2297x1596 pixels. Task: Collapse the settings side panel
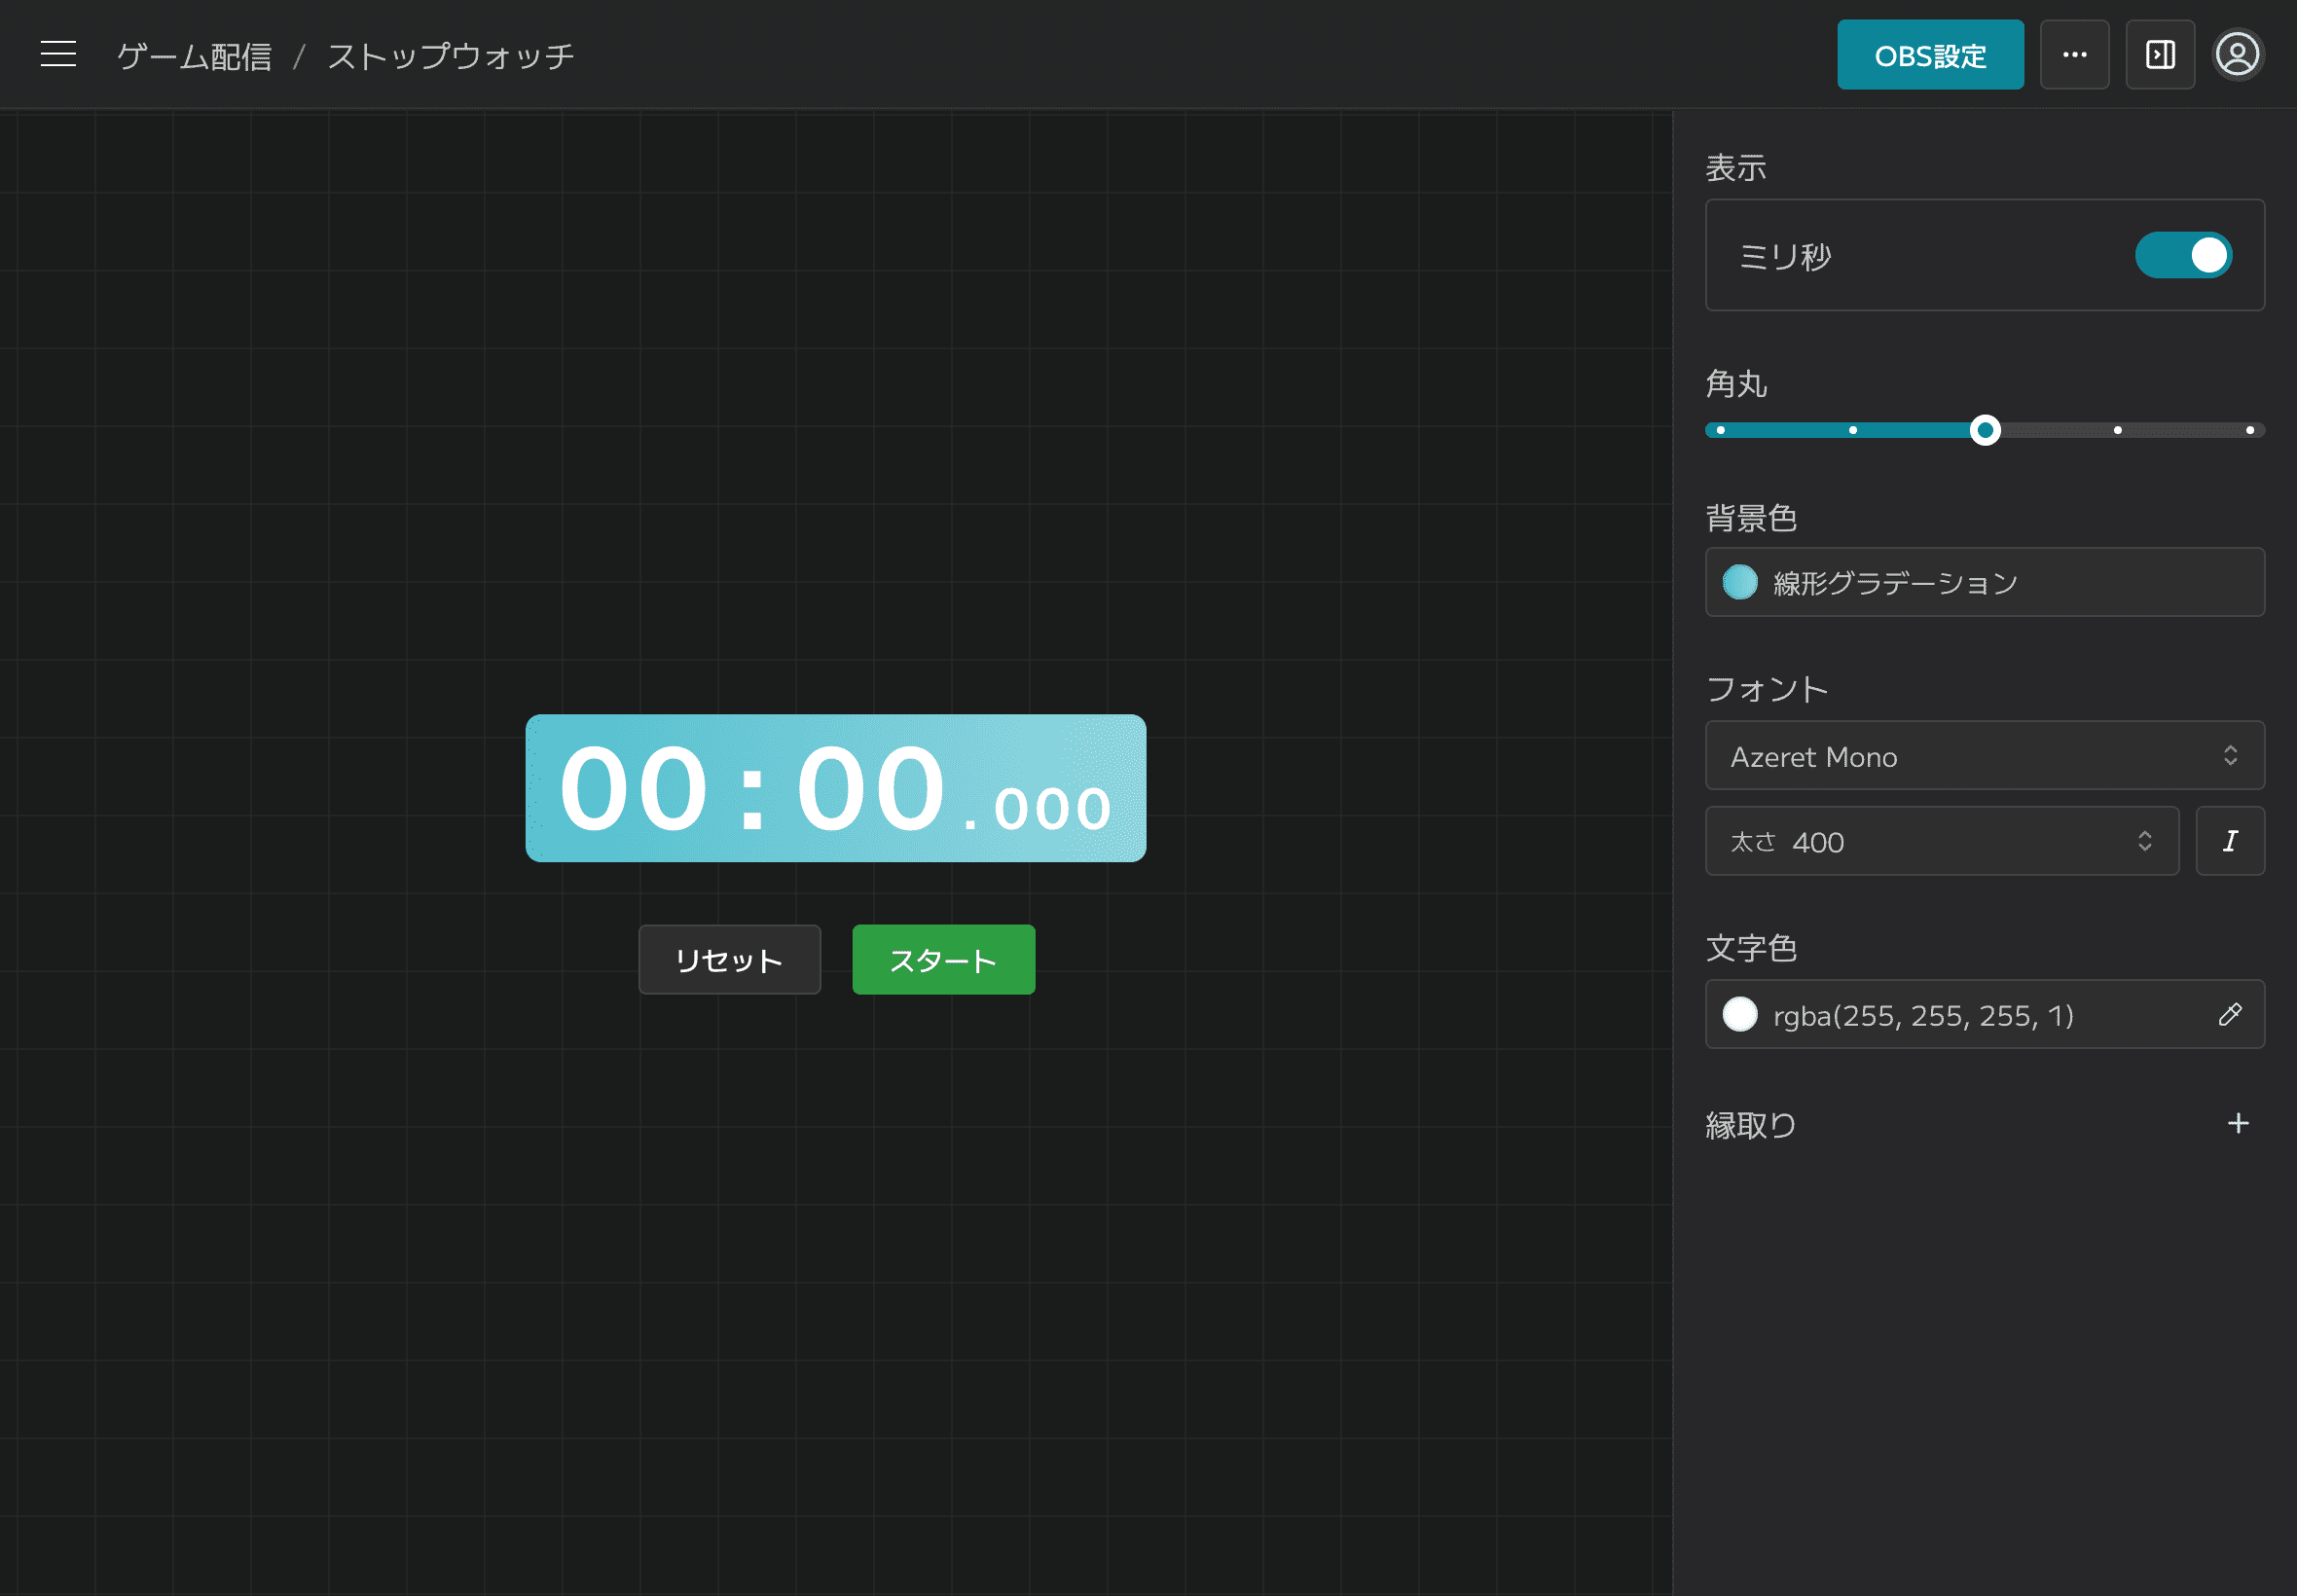click(x=2160, y=54)
